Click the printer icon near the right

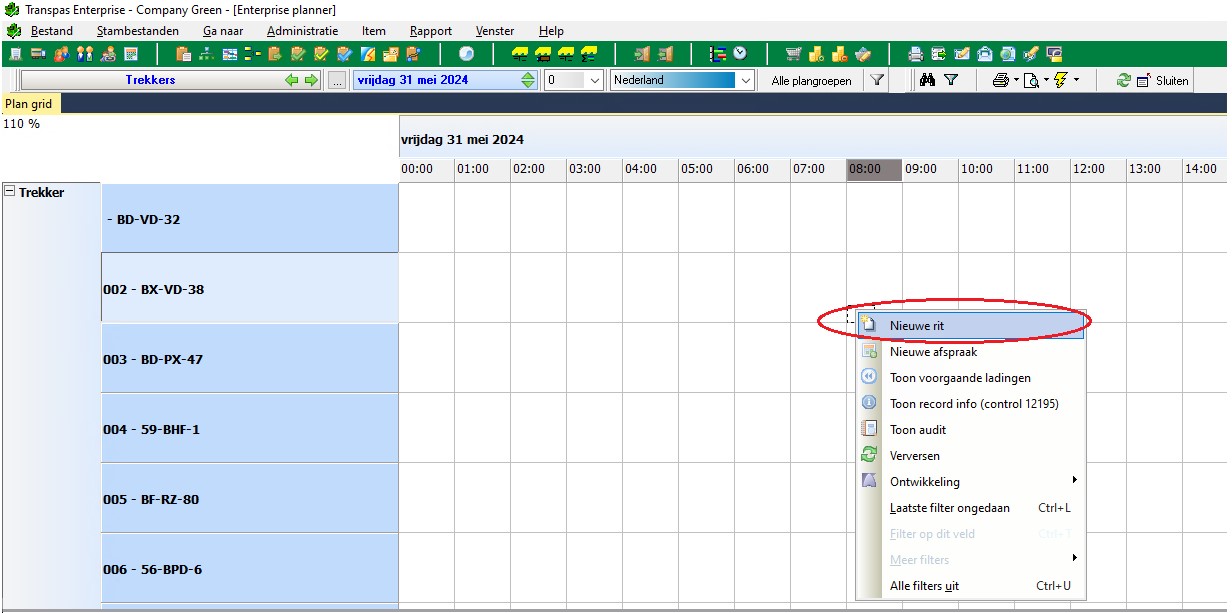[1001, 80]
